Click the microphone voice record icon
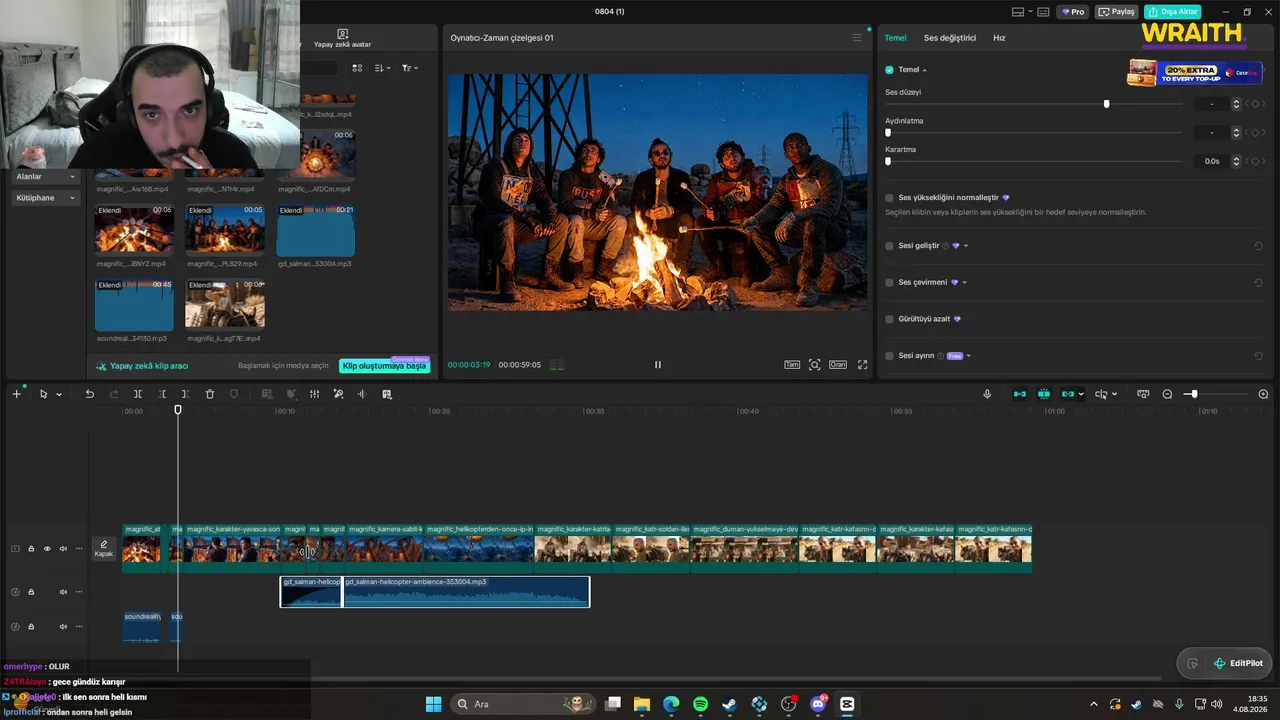1280x720 pixels. coord(987,394)
